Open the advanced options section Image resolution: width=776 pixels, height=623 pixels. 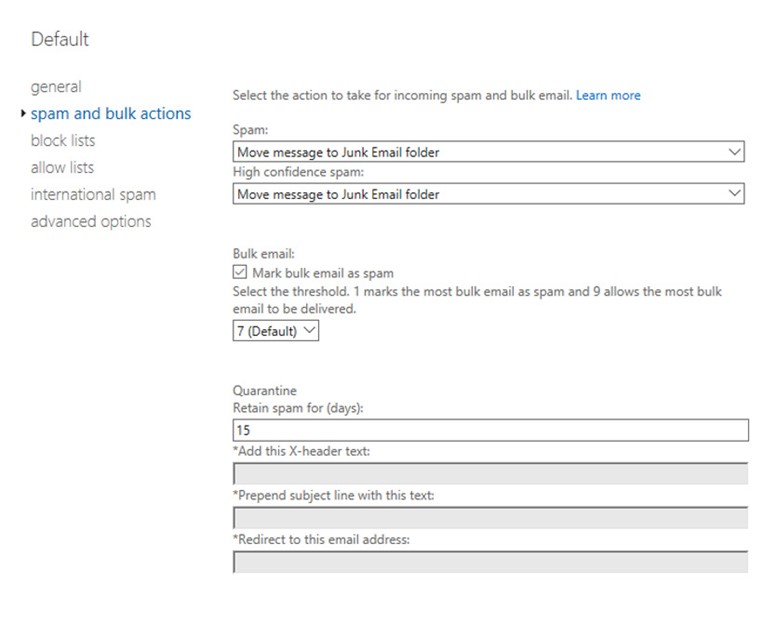point(90,221)
